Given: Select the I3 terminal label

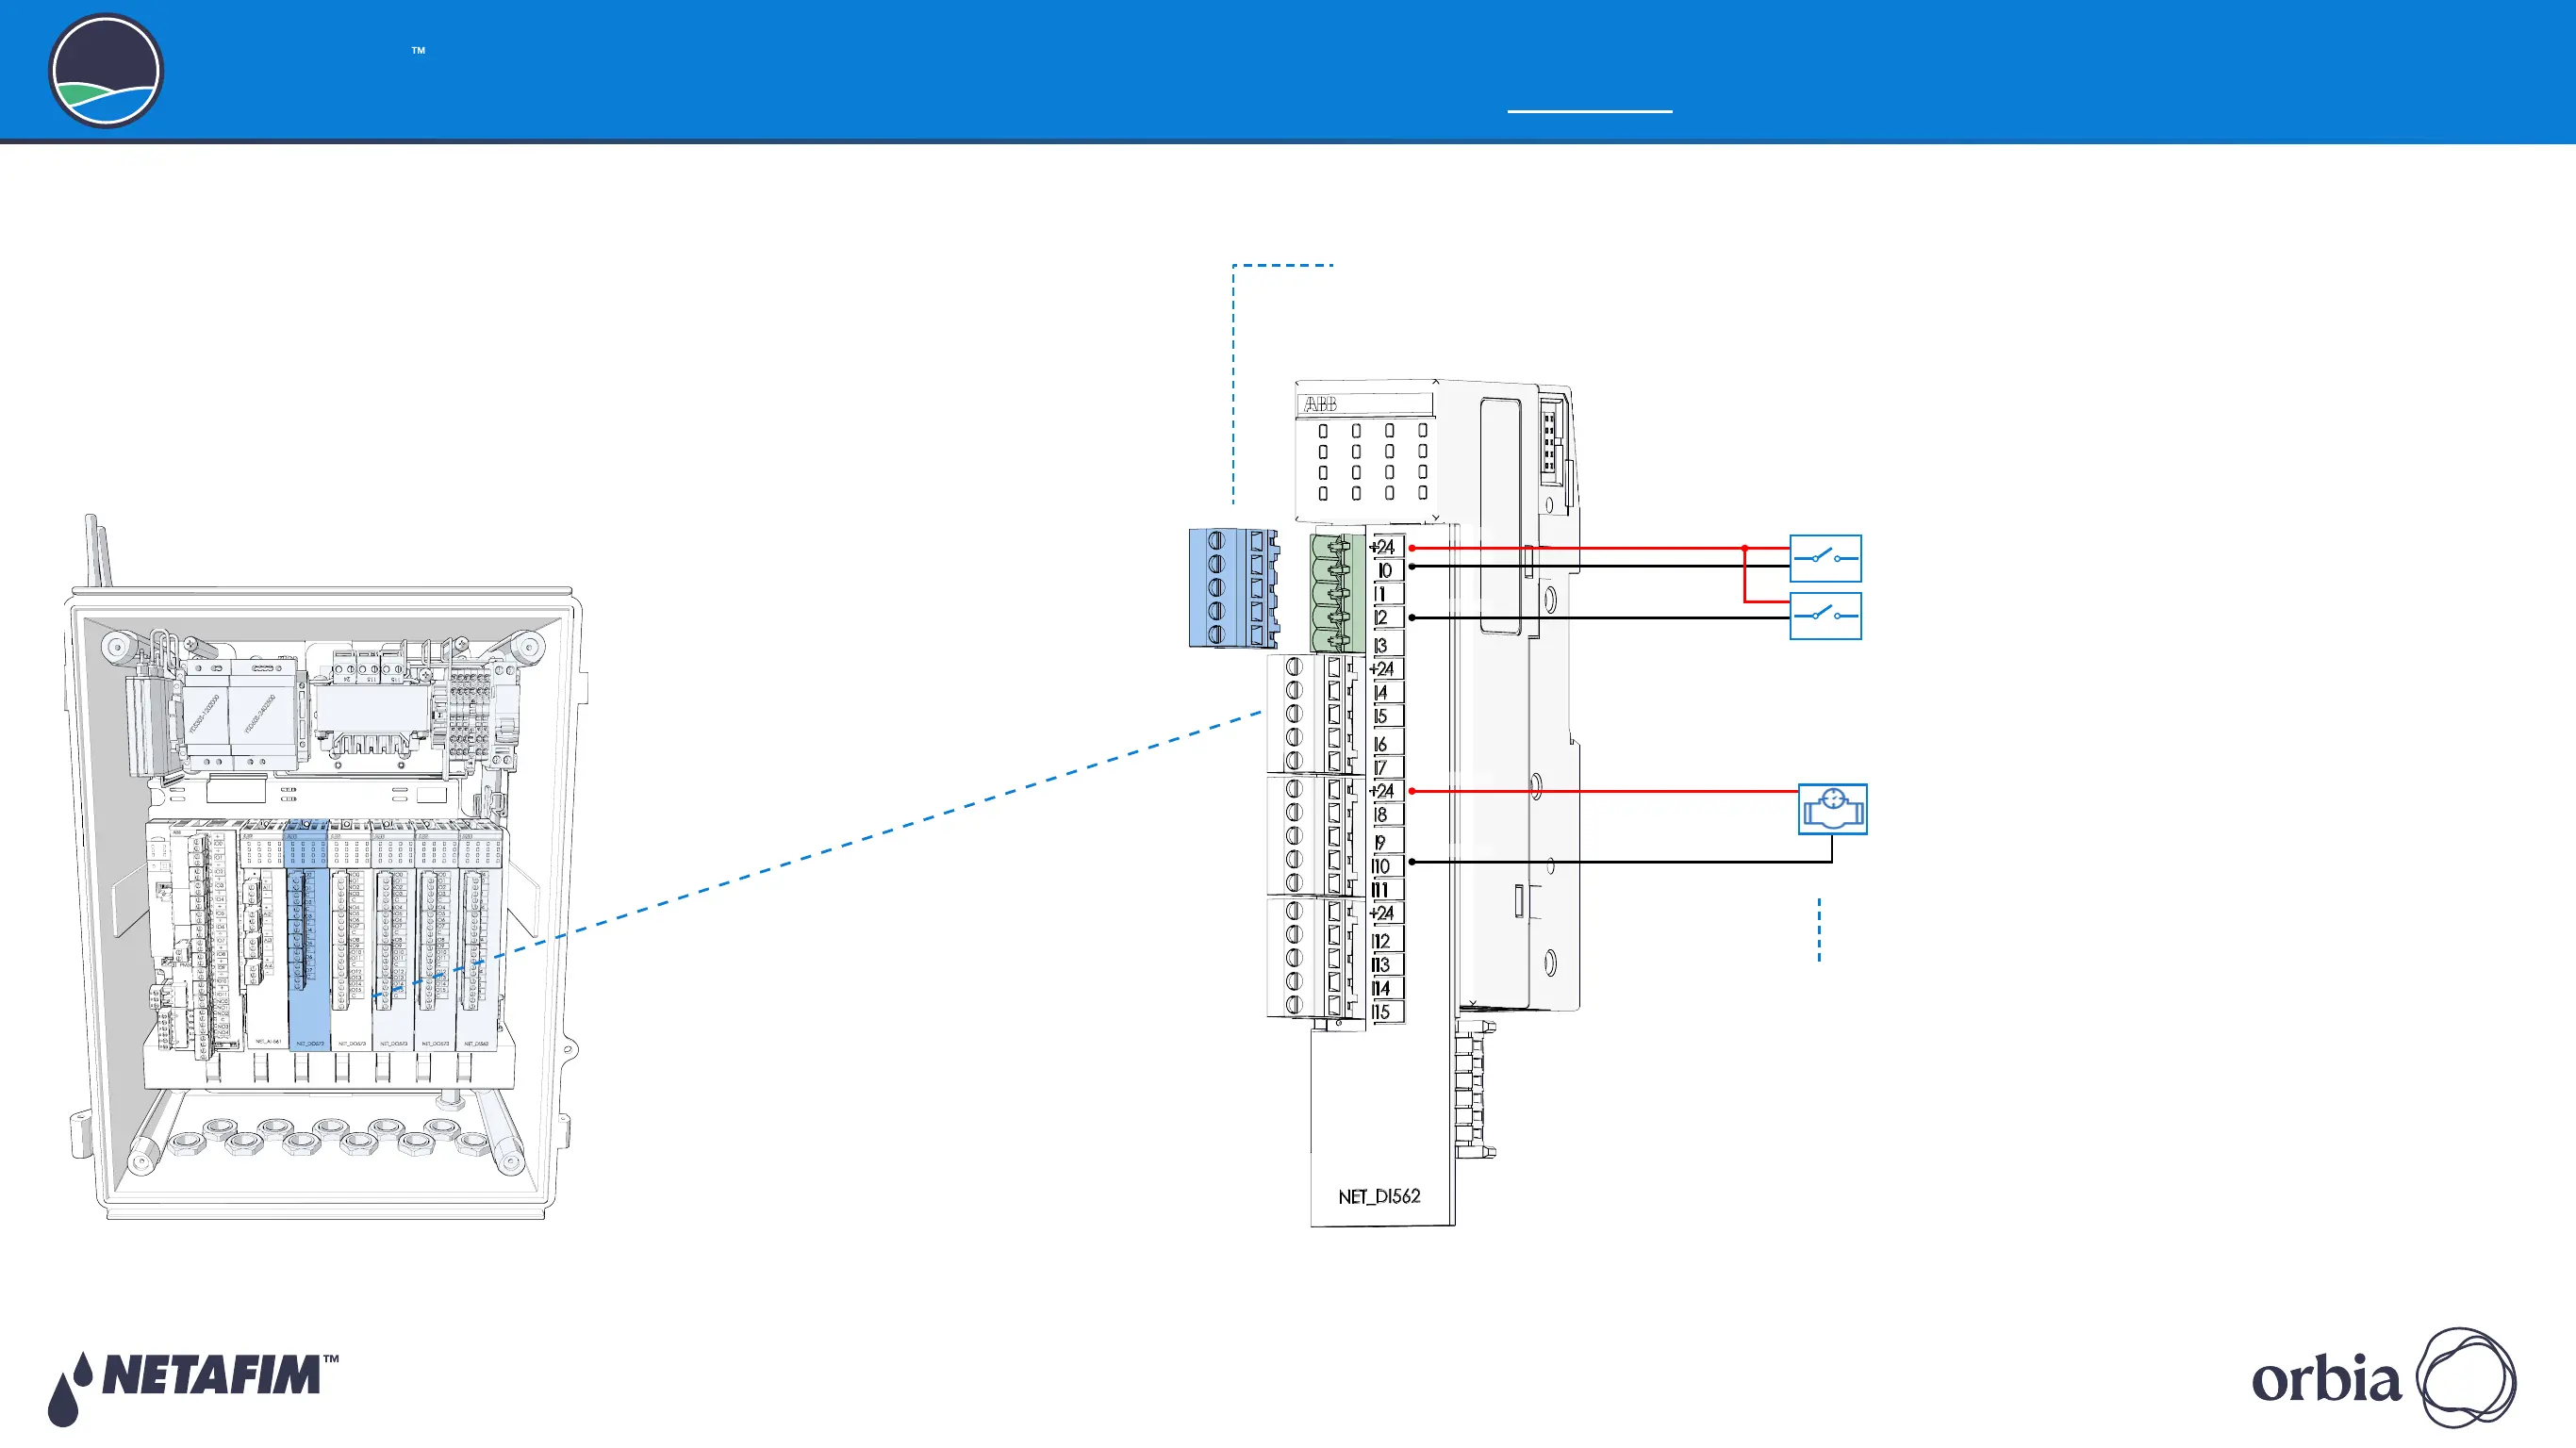Looking at the screenshot, I should (x=1386, y=645).
